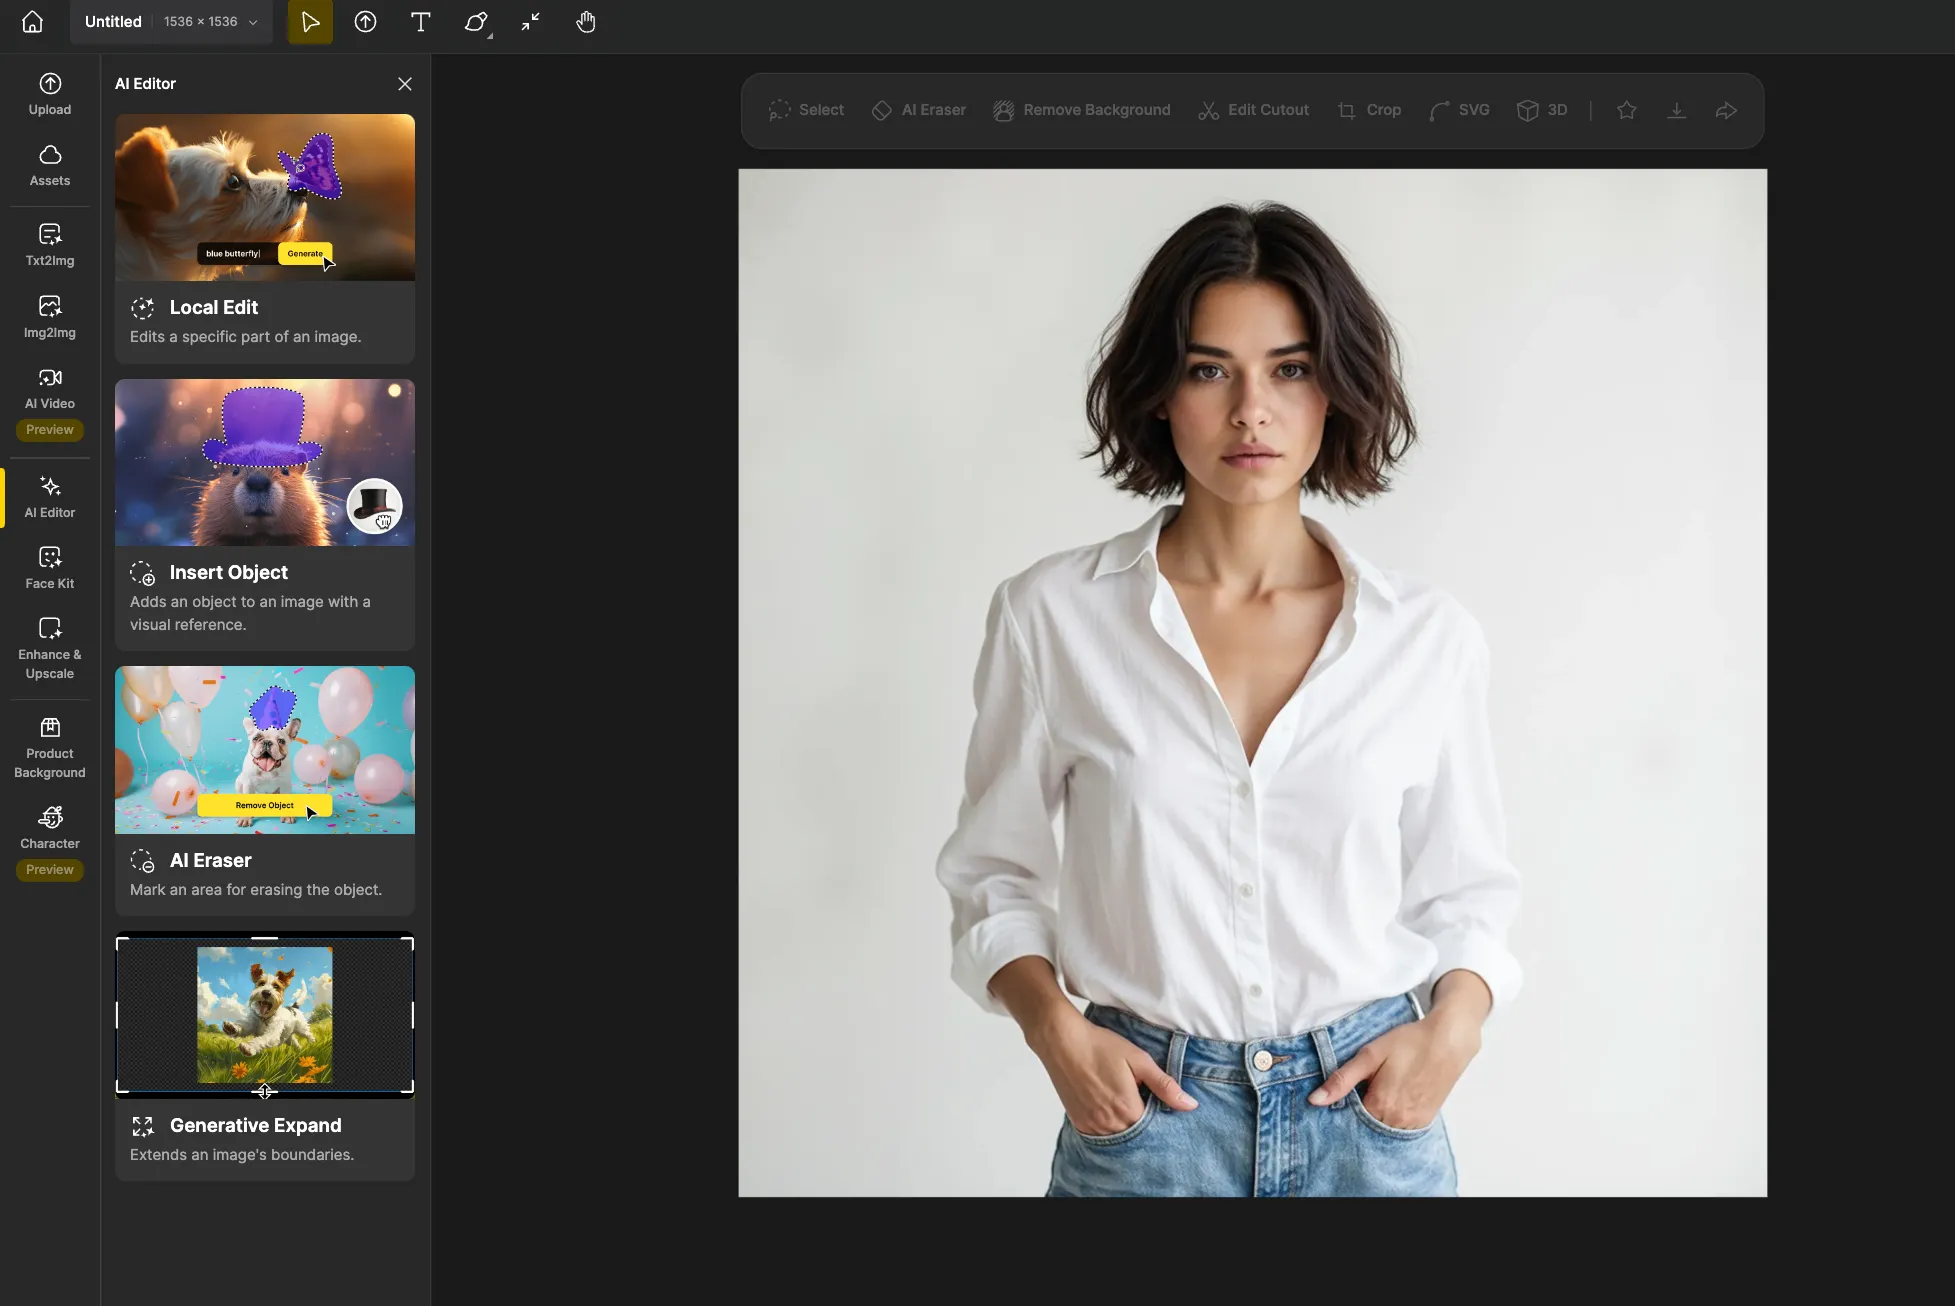Click 3D in the image toolbar

1542,110
